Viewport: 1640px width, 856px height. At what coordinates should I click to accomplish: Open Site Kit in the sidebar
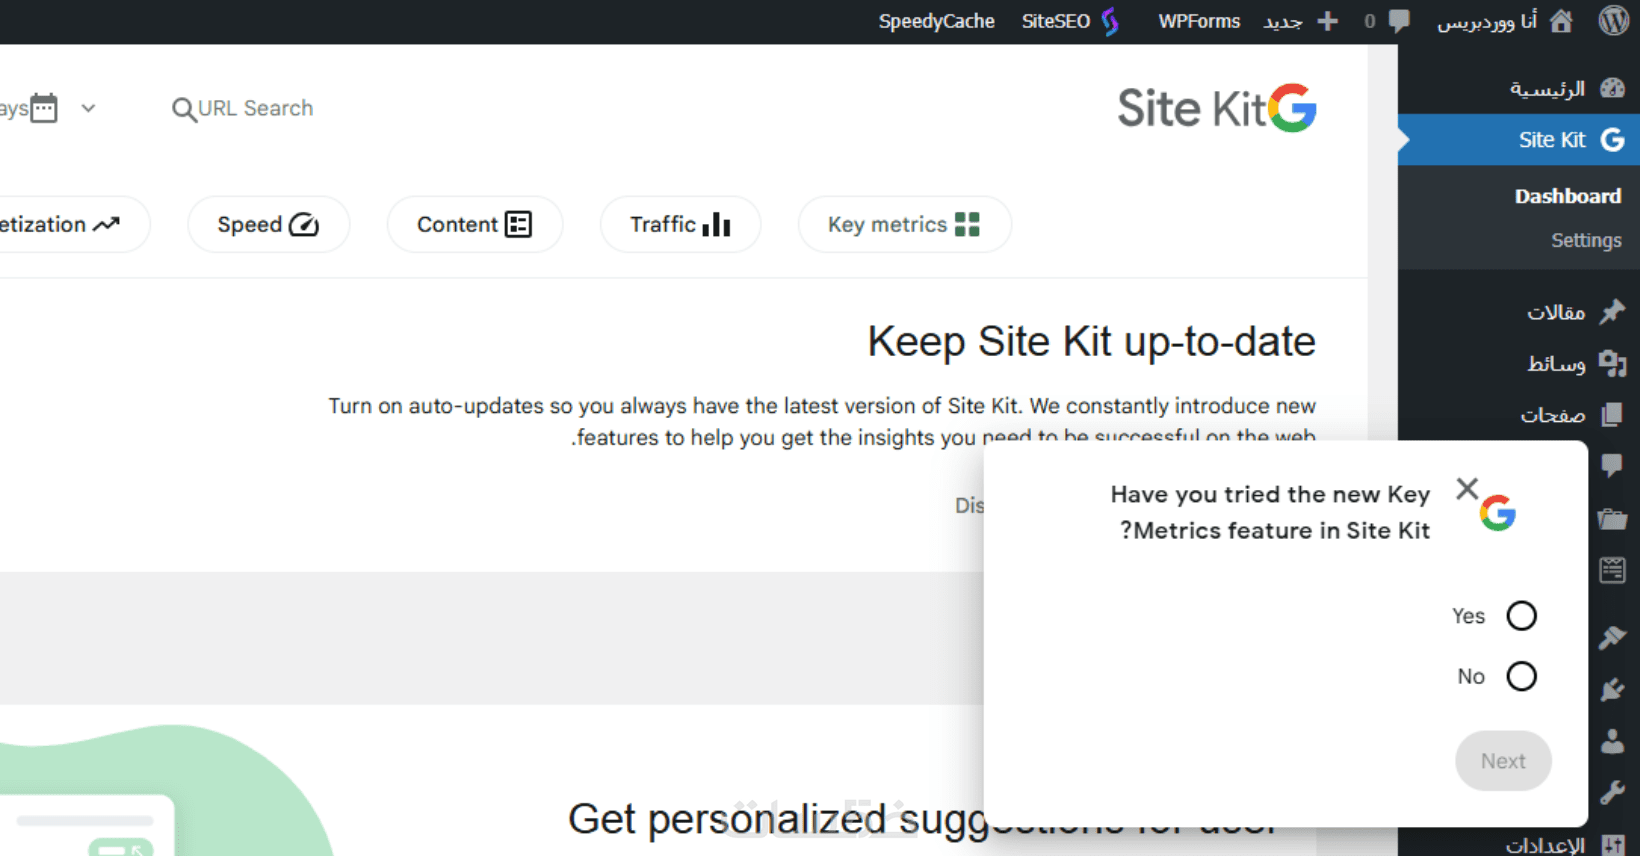click(1519, 140)
